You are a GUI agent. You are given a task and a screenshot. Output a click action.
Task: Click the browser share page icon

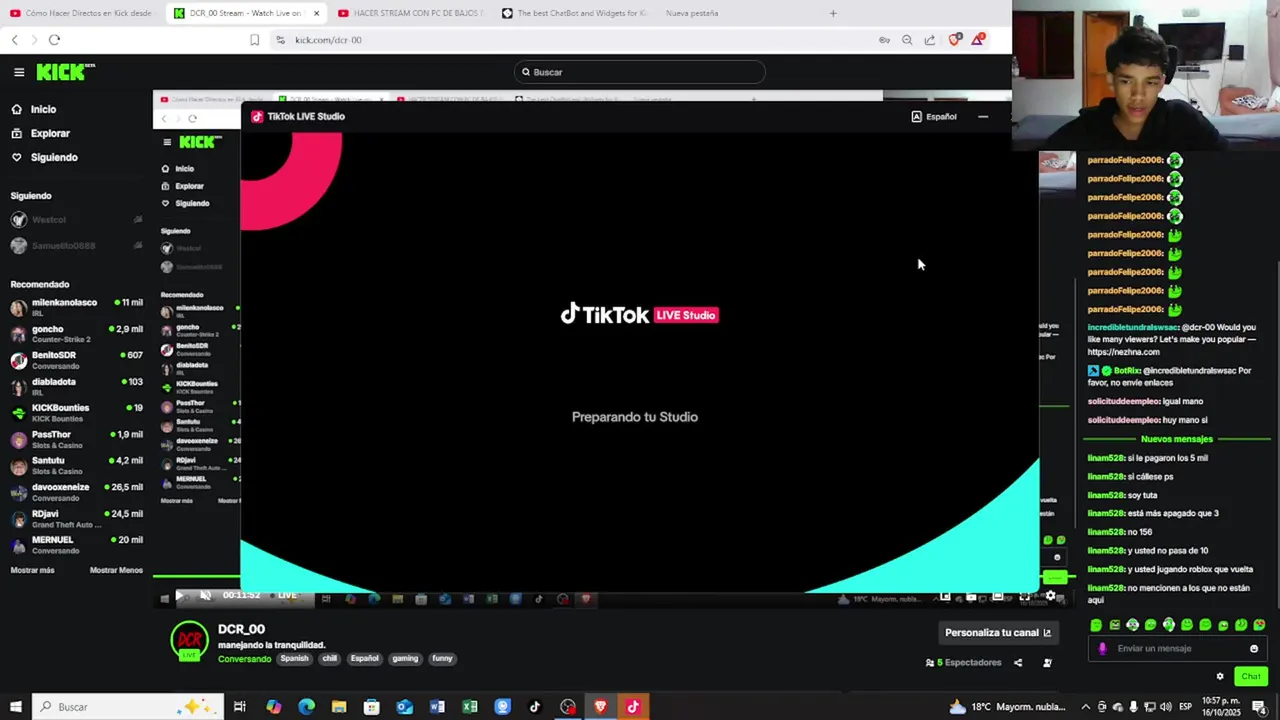930,40
